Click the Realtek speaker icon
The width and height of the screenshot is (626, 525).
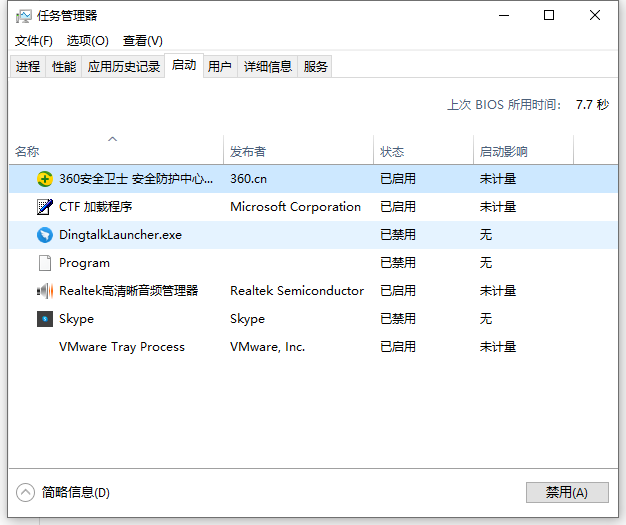45,291
